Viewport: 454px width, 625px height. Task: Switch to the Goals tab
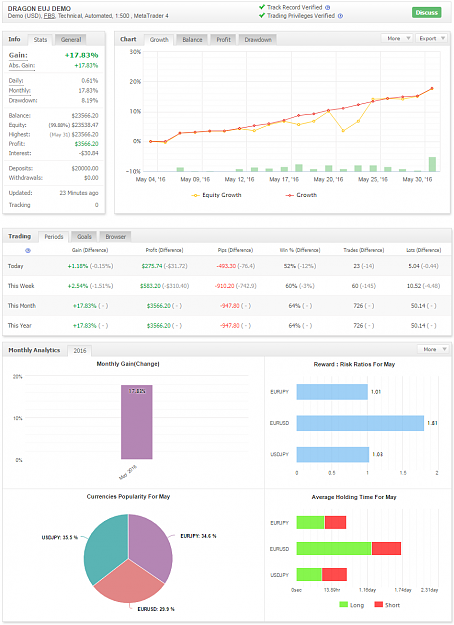[x=84, y=236]
